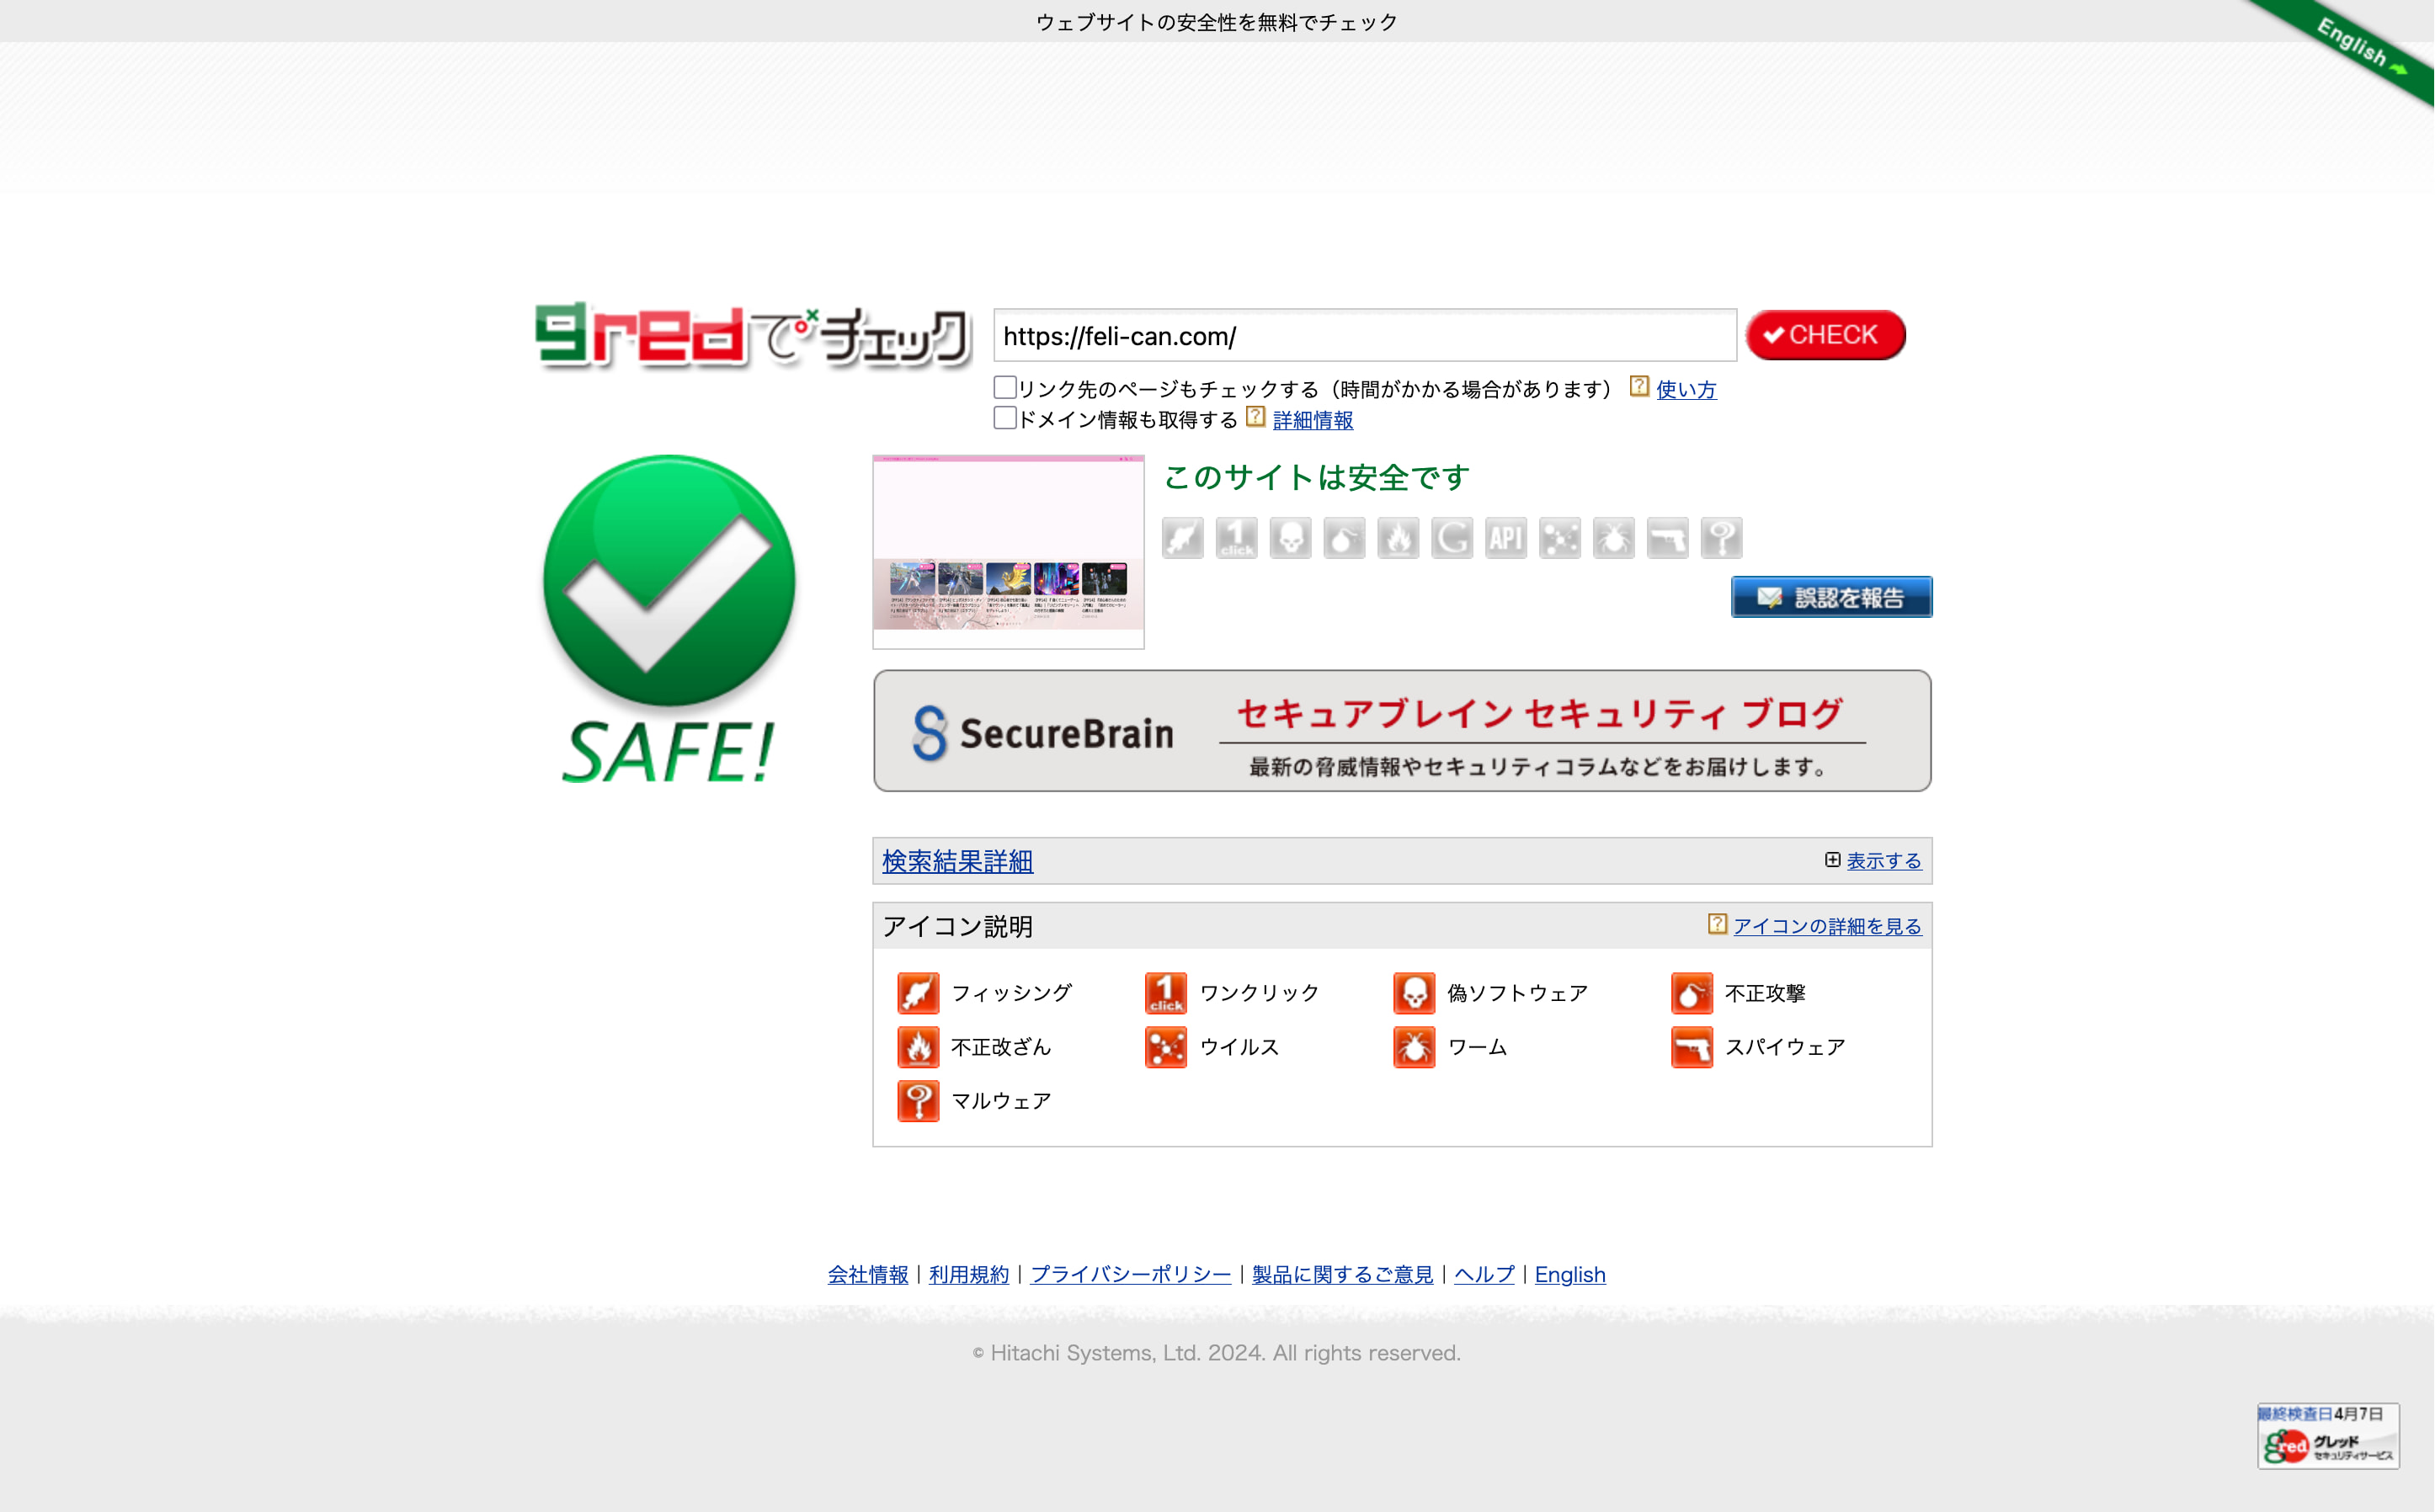Click the 誤認を報告 report button
The width and height of the screenshot is (2435, 1512).
pos(1831,597)
